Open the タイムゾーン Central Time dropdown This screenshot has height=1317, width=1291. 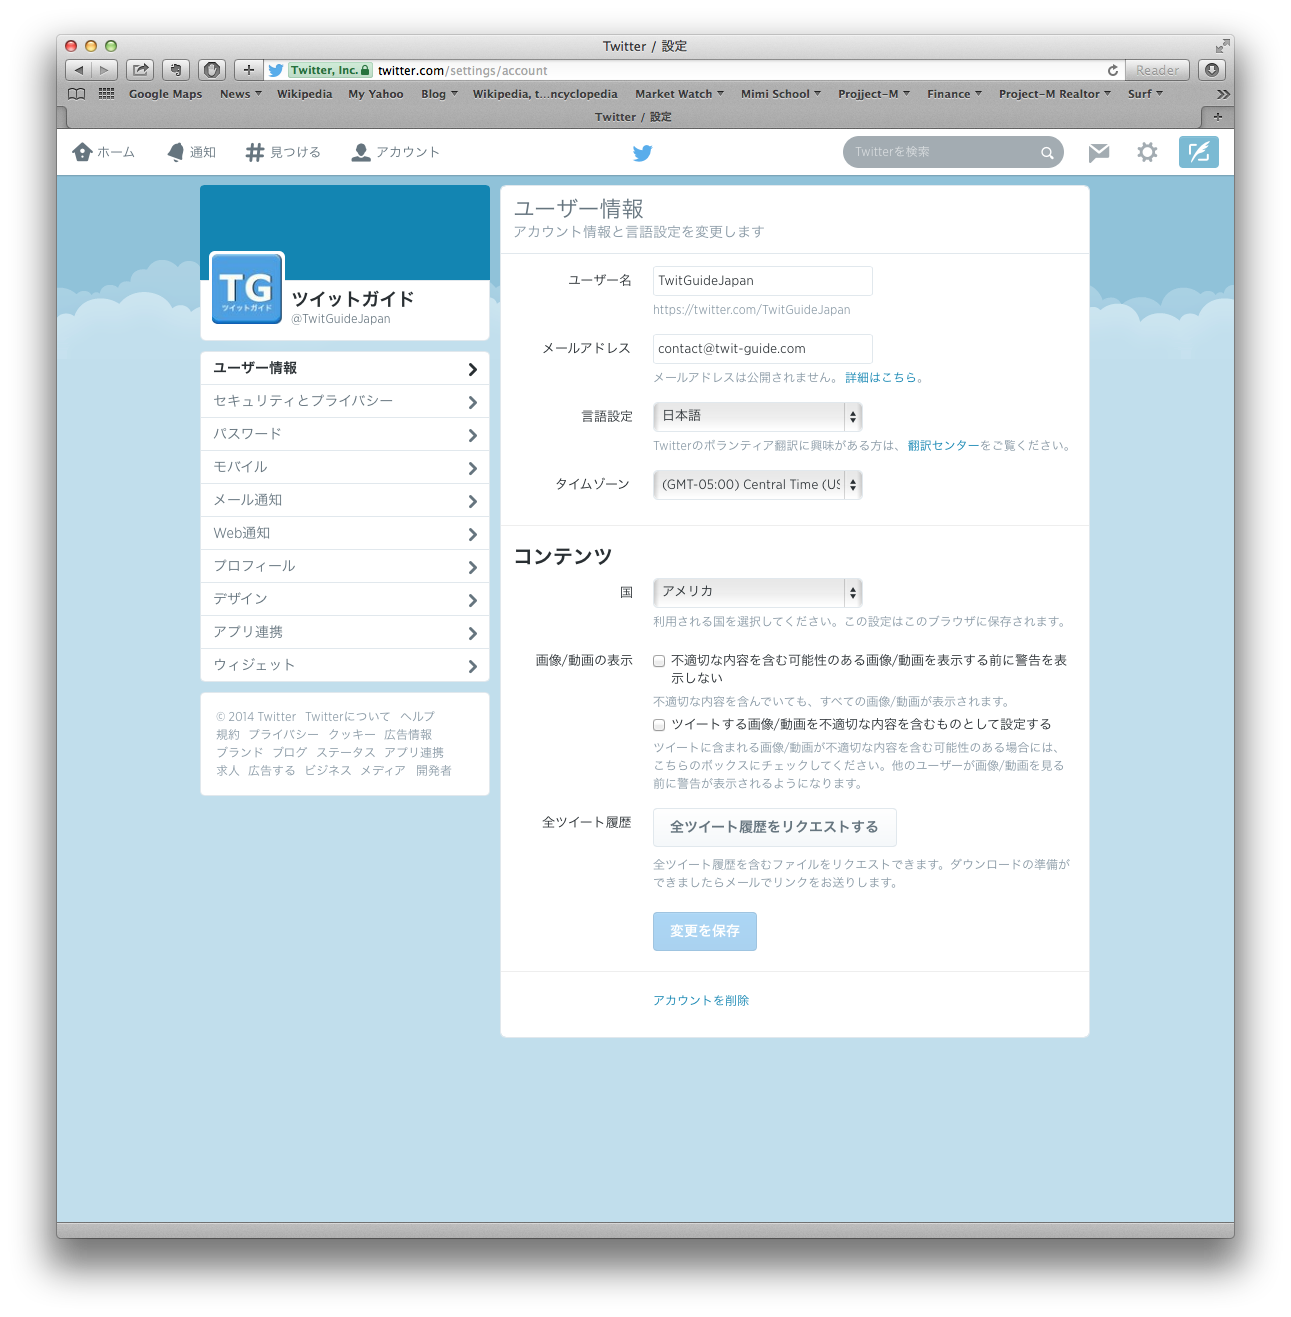(757, 485)
